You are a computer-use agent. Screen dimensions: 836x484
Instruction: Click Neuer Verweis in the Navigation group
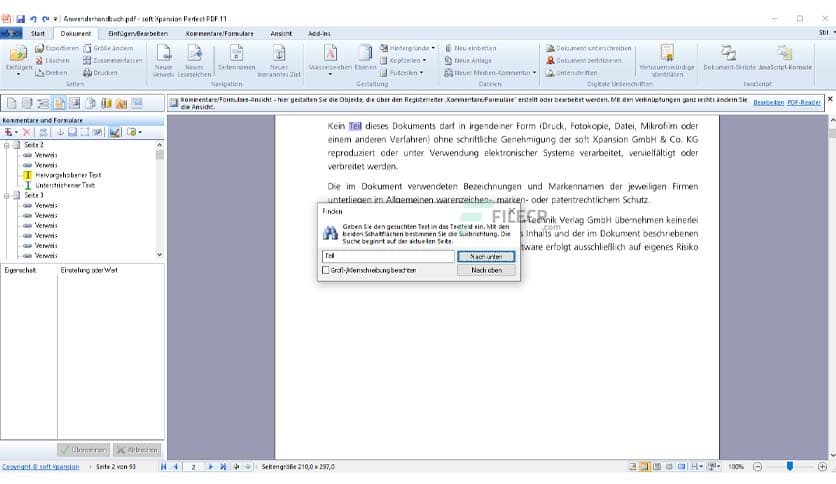[163, 60]
